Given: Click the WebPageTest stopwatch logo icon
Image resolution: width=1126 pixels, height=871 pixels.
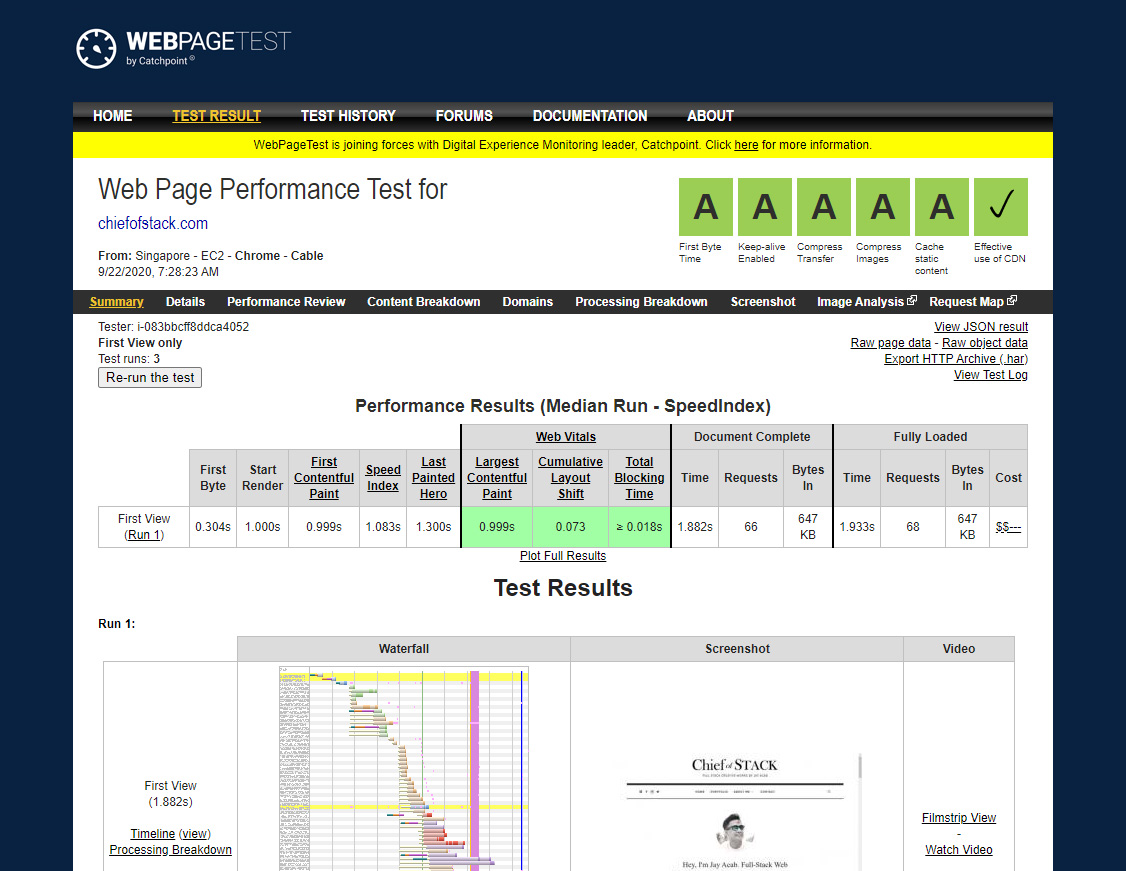Looking at the screenshot, I should (x=96, y=49).
